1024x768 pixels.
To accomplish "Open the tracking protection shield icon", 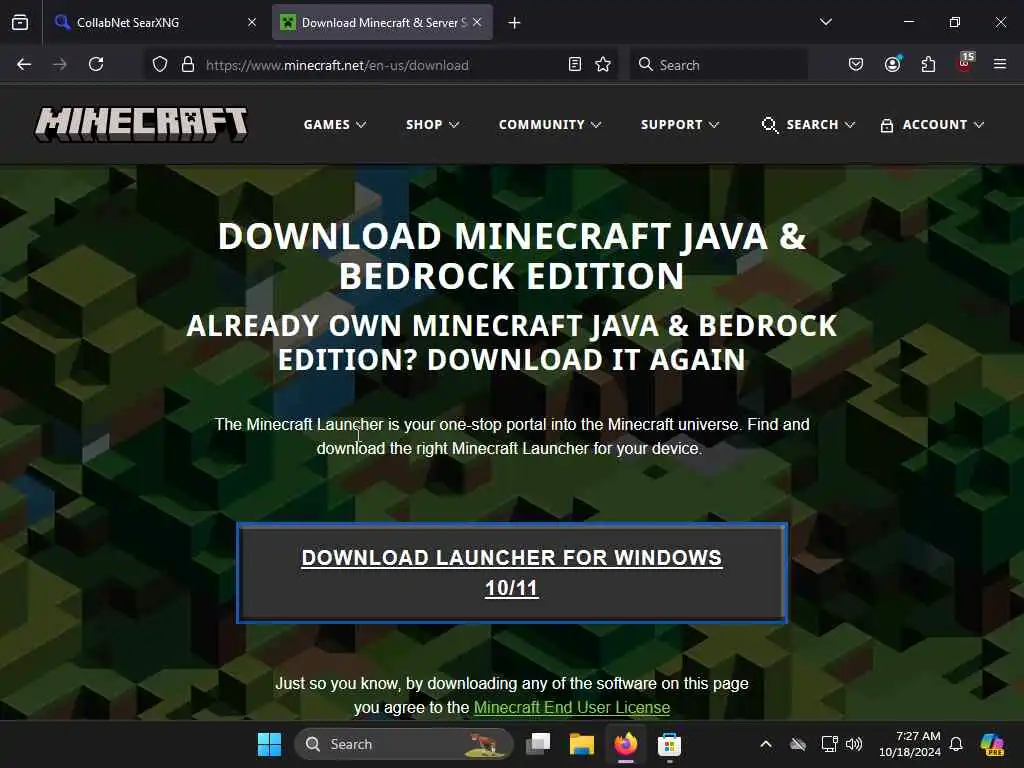I will (x=160, y=65).
